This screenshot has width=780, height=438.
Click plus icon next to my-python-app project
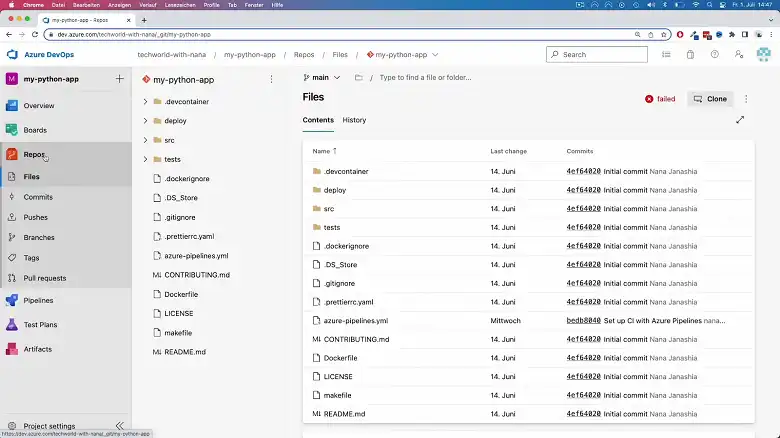pyautogui.click(x=119, y=79)
